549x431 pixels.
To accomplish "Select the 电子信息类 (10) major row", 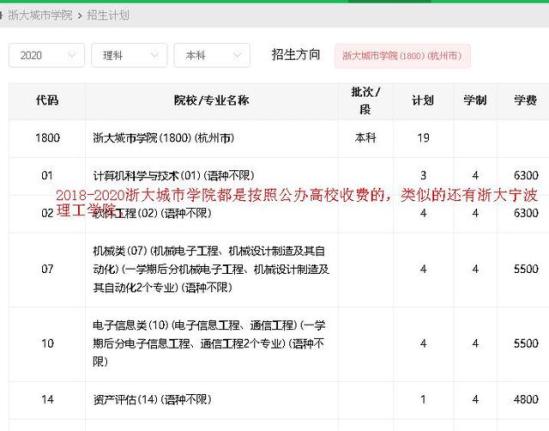I will coord(279,344).
